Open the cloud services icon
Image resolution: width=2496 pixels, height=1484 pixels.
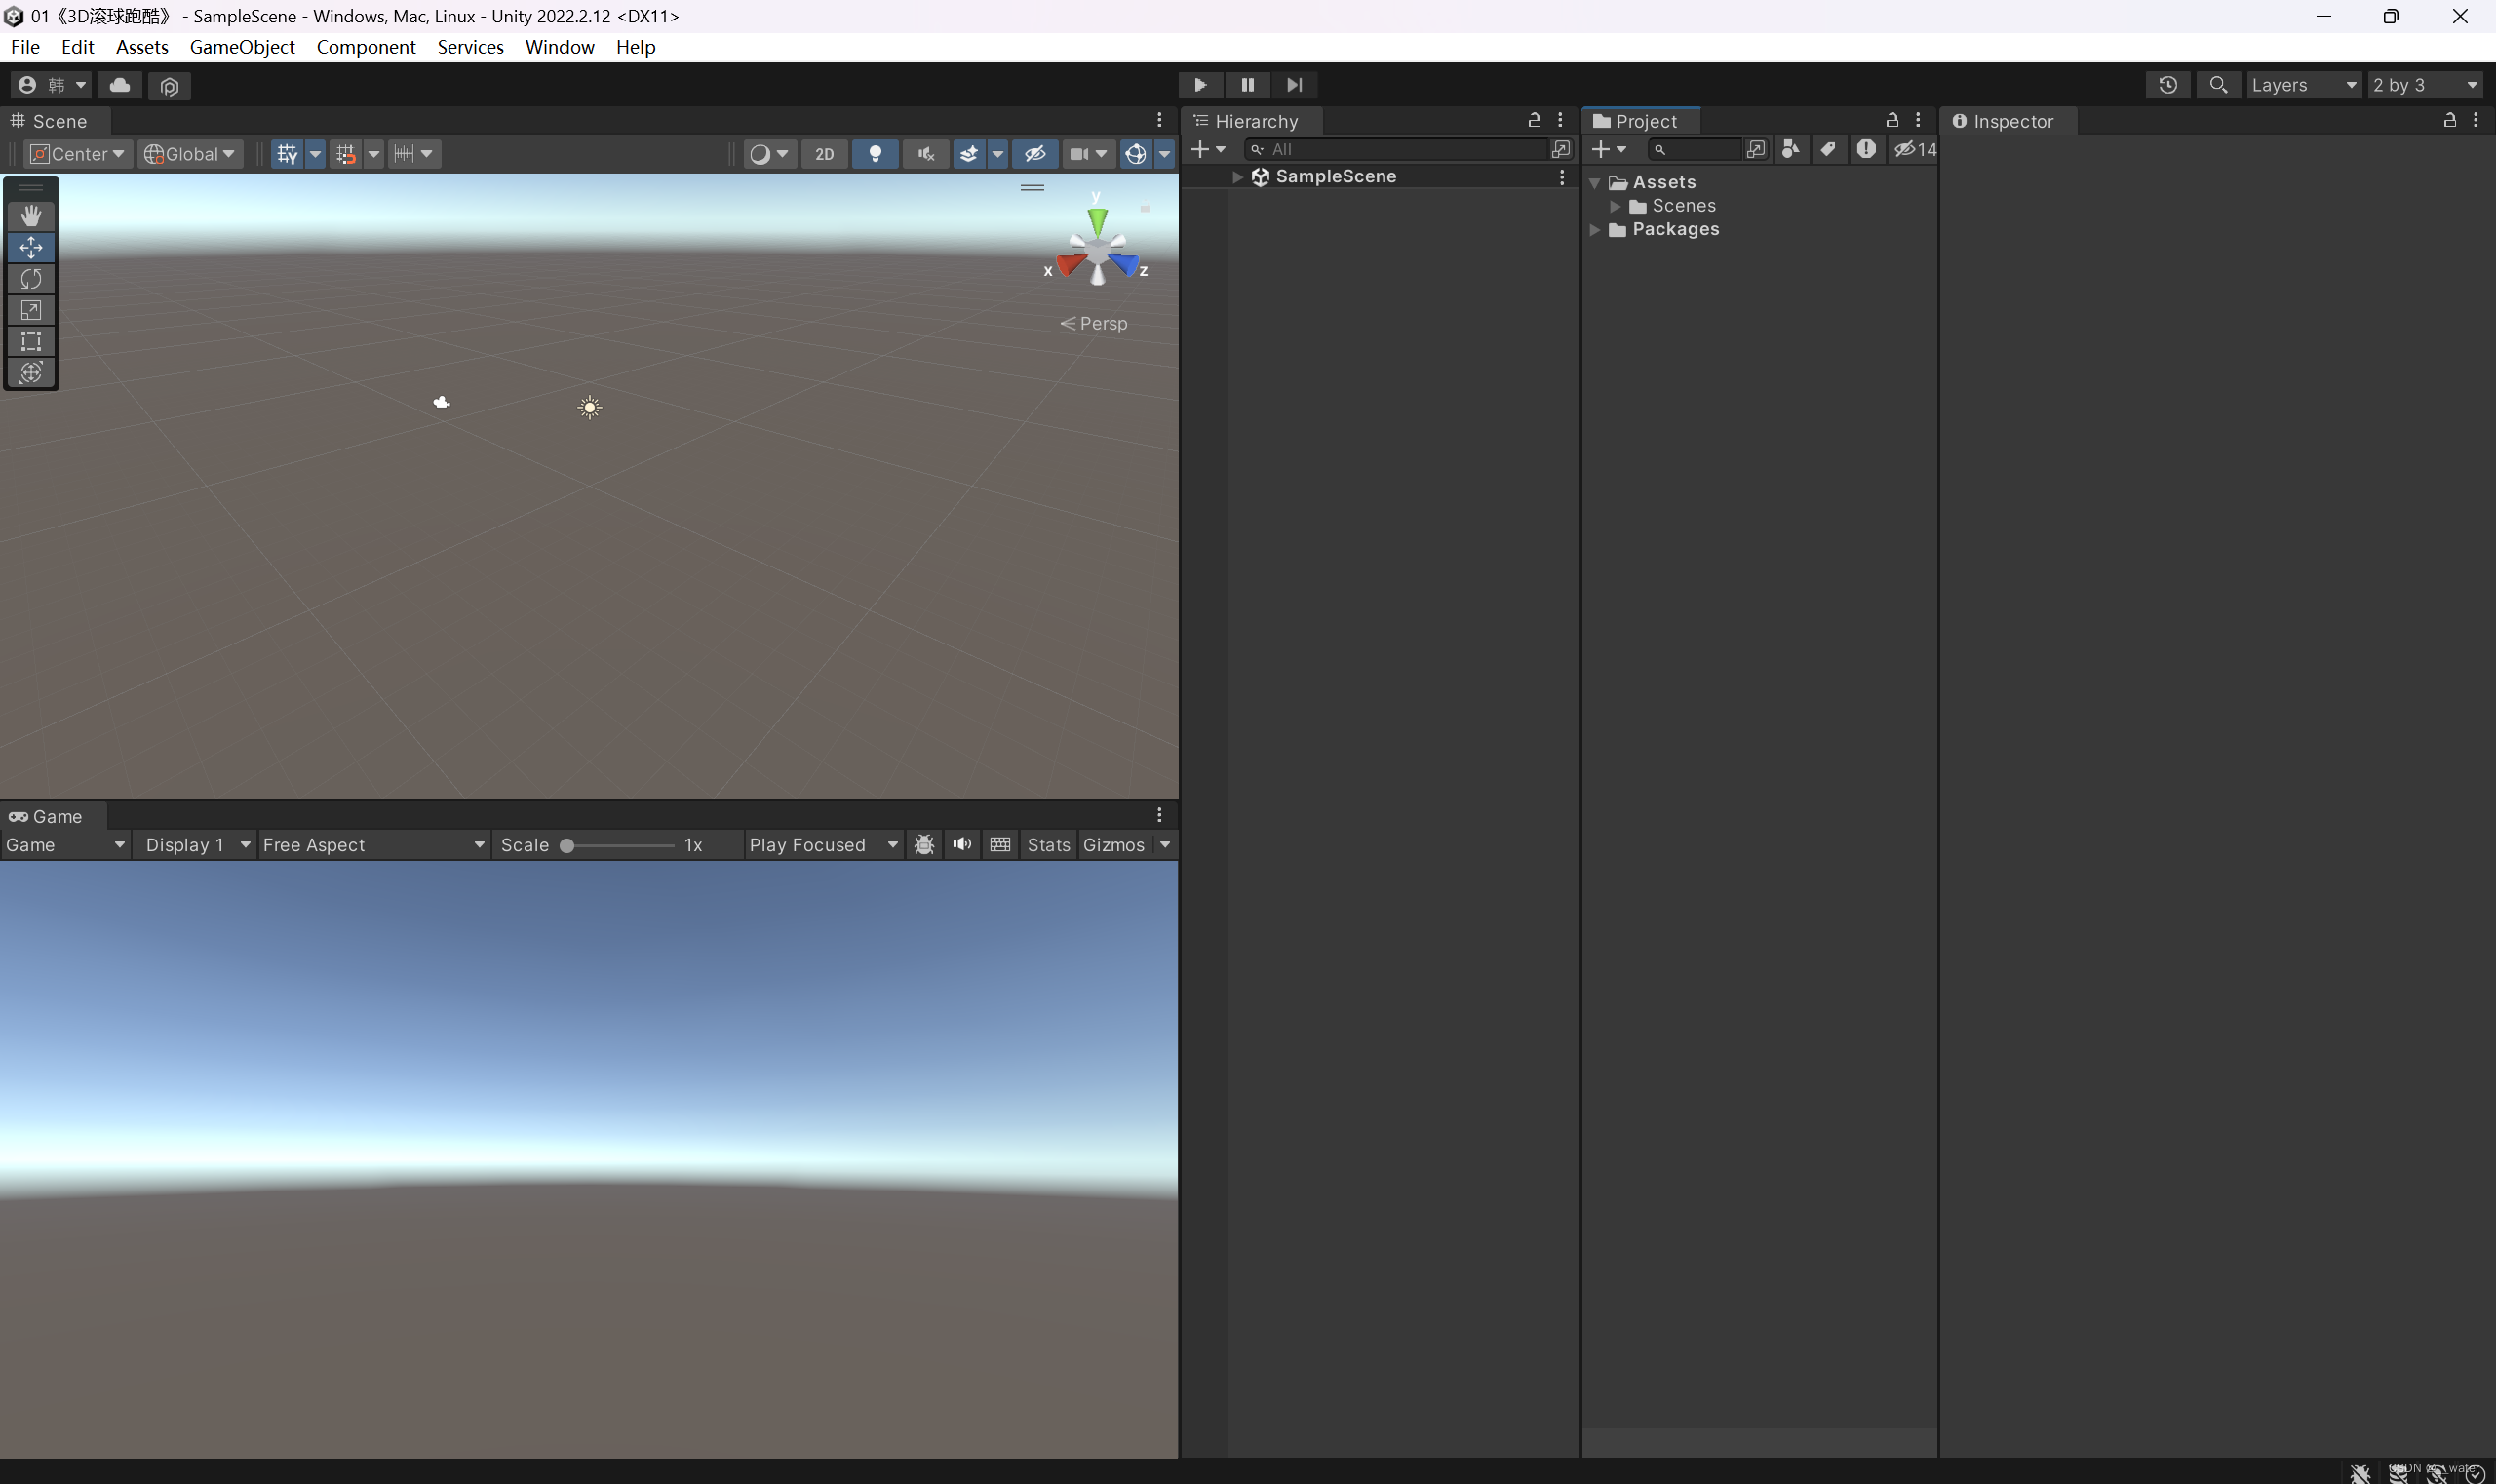[120, 85]
